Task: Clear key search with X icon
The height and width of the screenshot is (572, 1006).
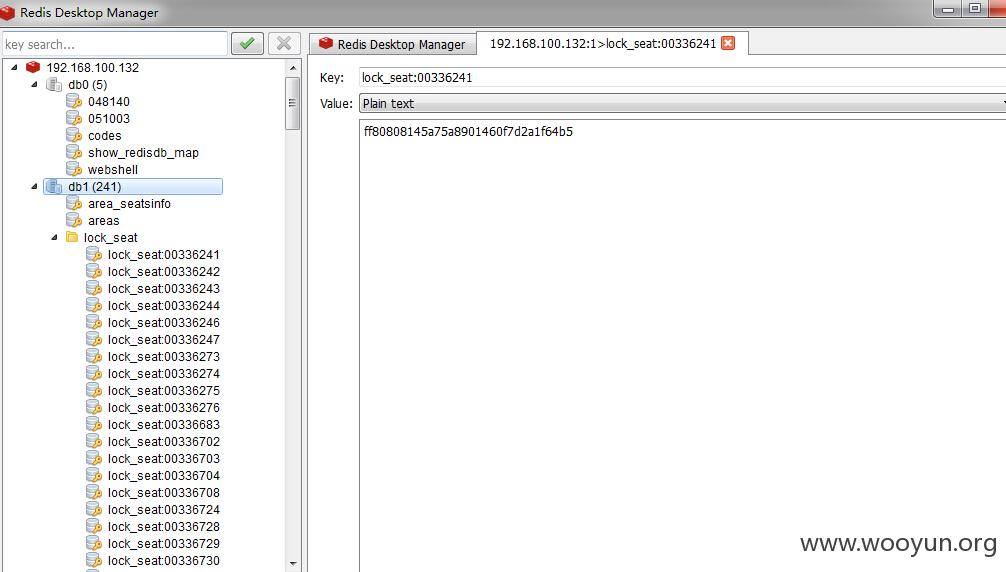Action: pyautogui.click(x=284, y=44)
